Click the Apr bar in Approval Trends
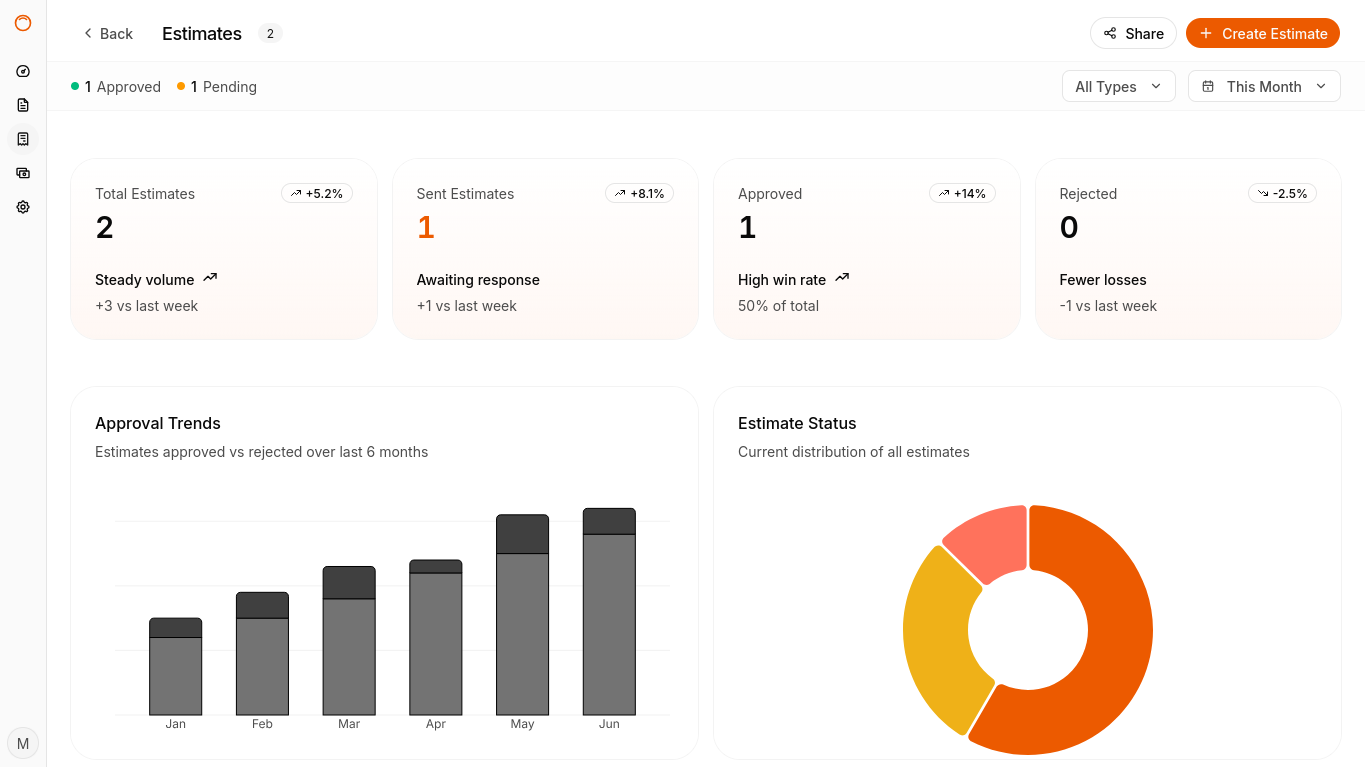 (x=436, y=638)
